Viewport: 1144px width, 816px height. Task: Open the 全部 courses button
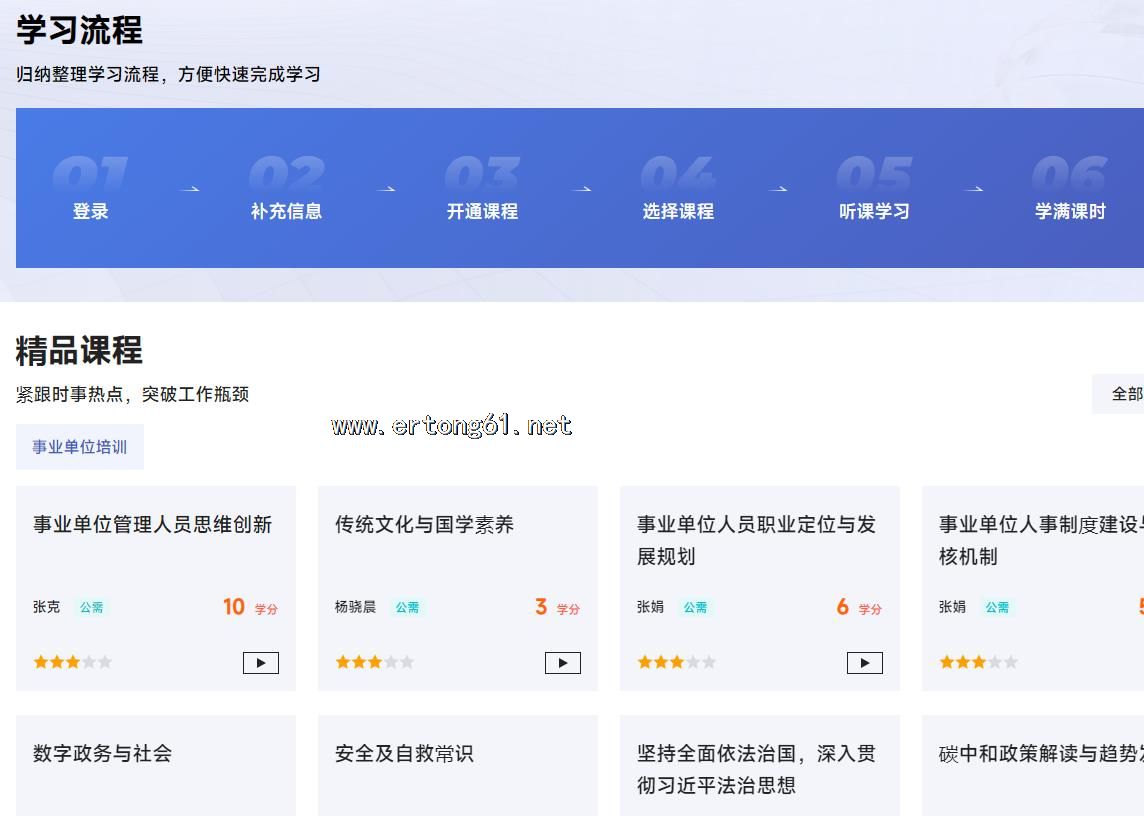[1125, 394]
